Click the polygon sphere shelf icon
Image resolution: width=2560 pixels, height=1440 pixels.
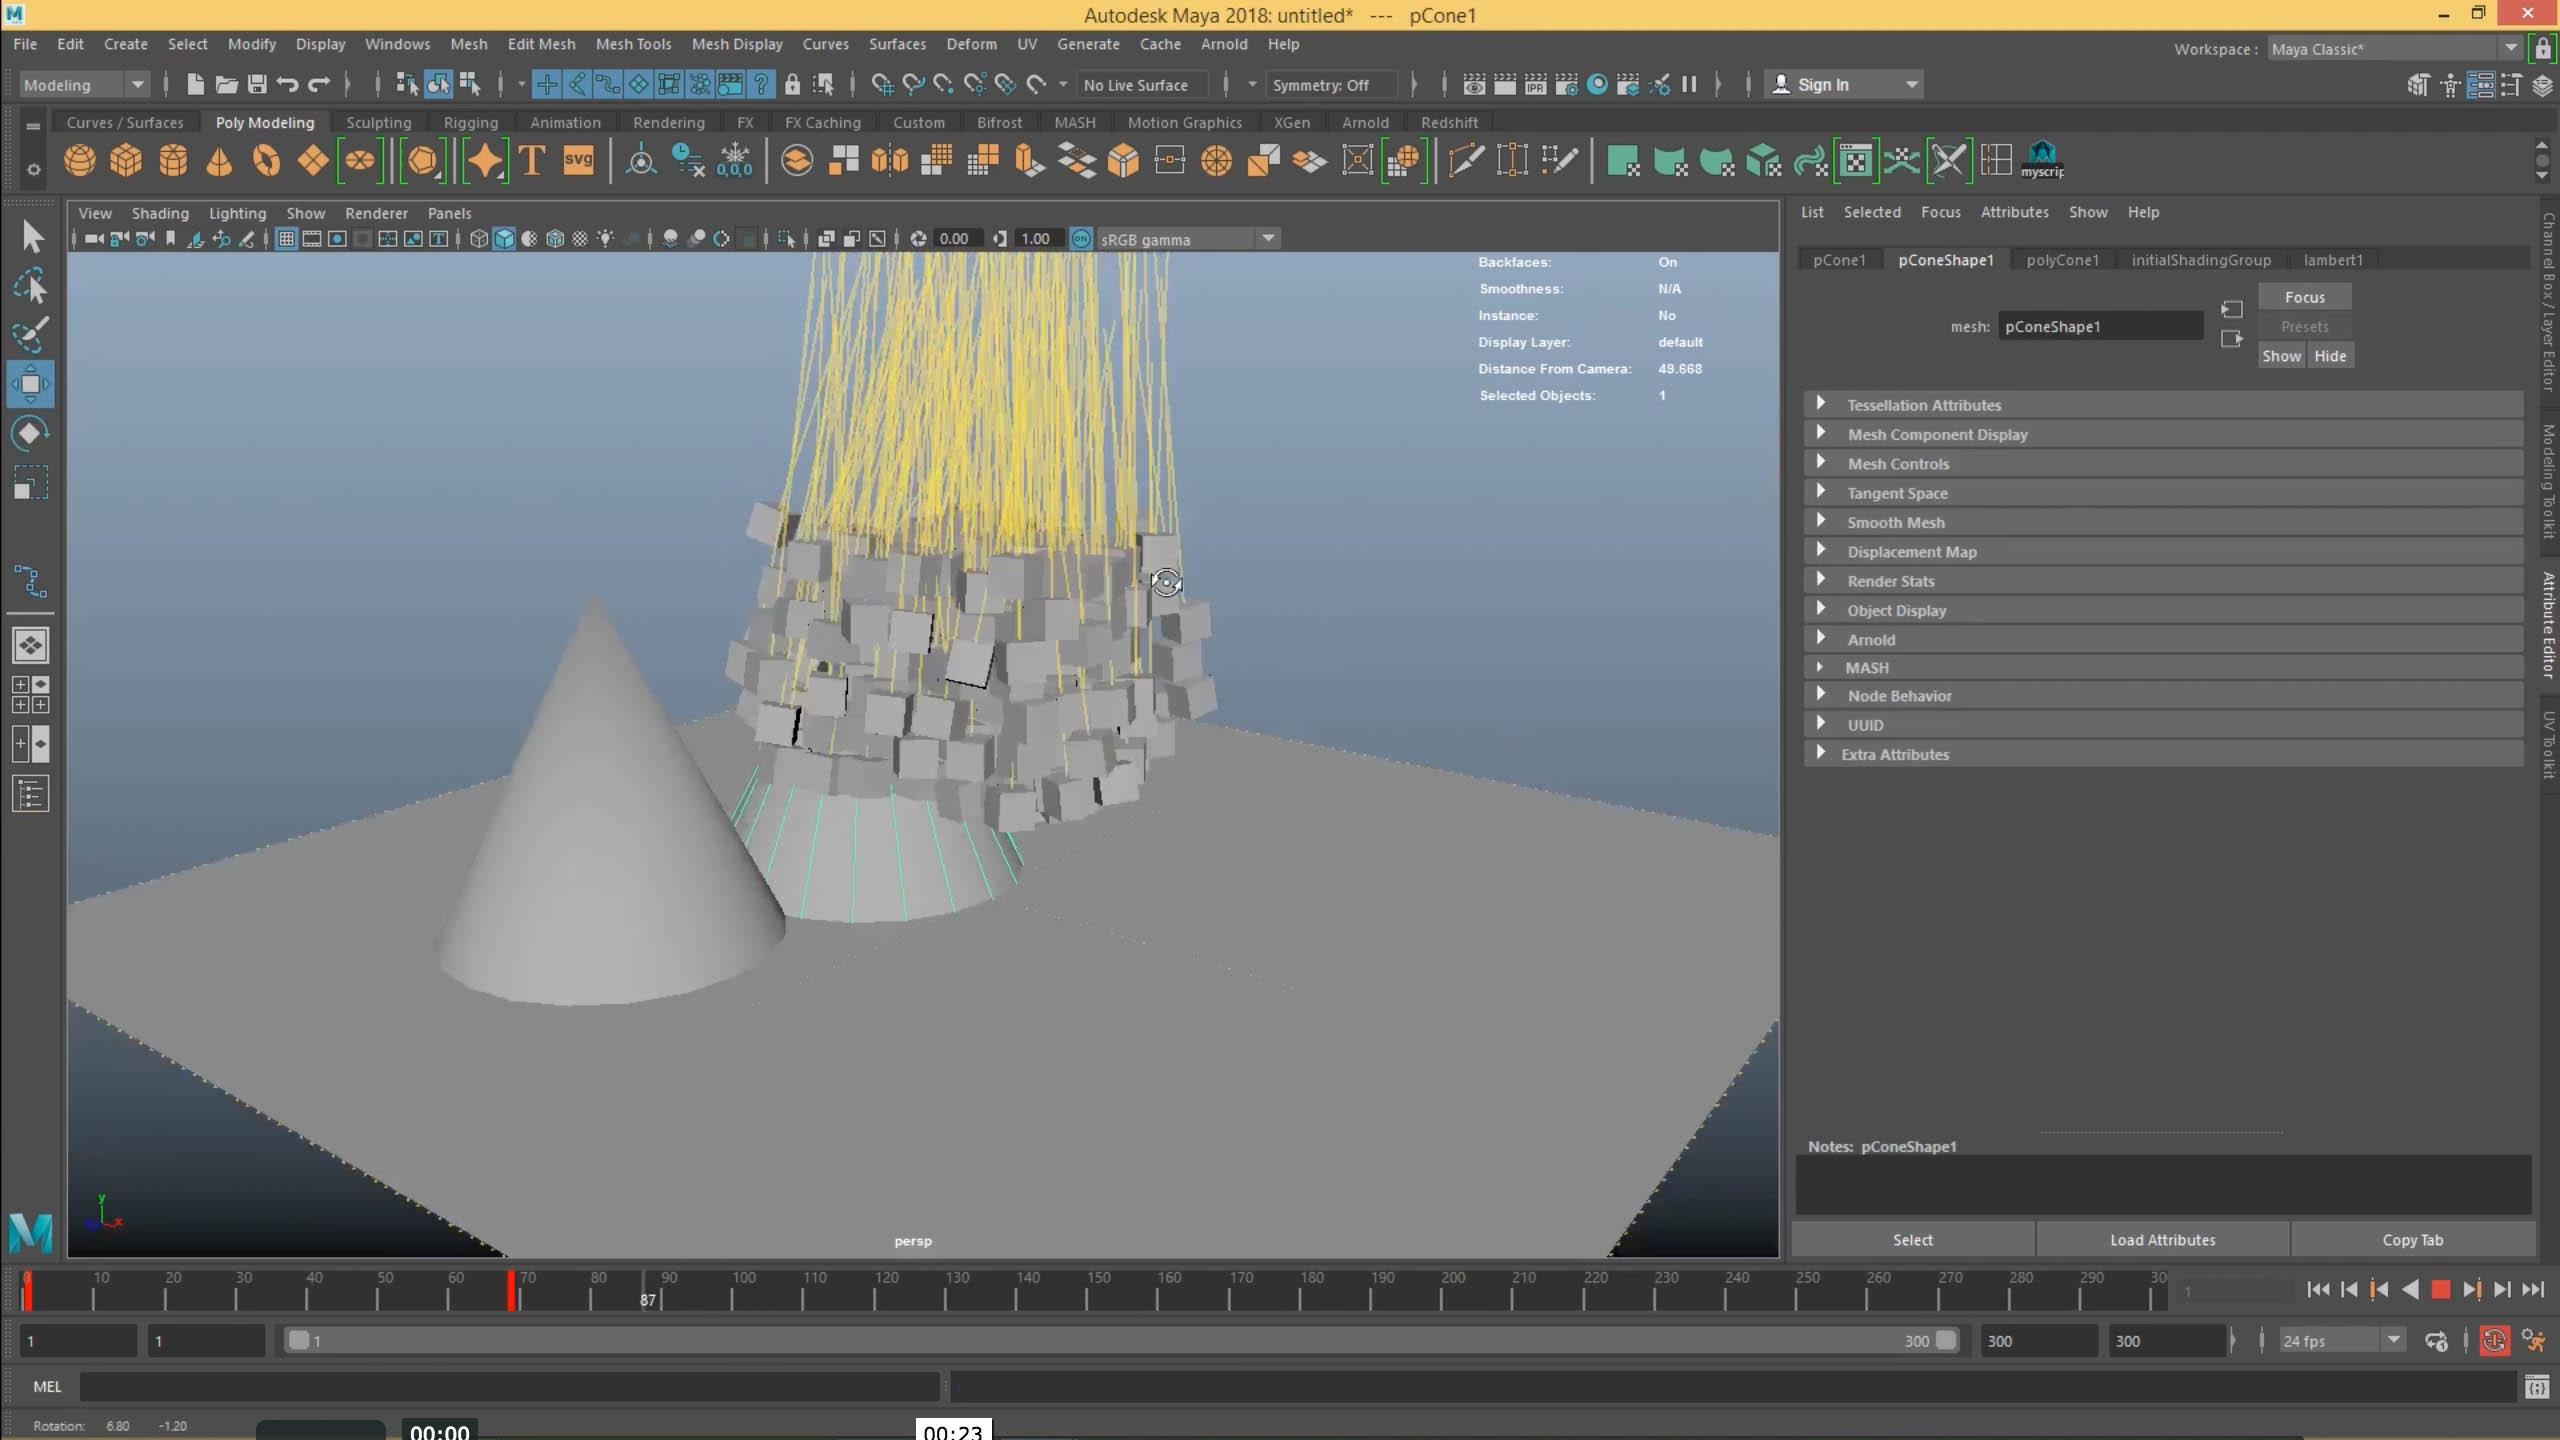coord(80,161)
